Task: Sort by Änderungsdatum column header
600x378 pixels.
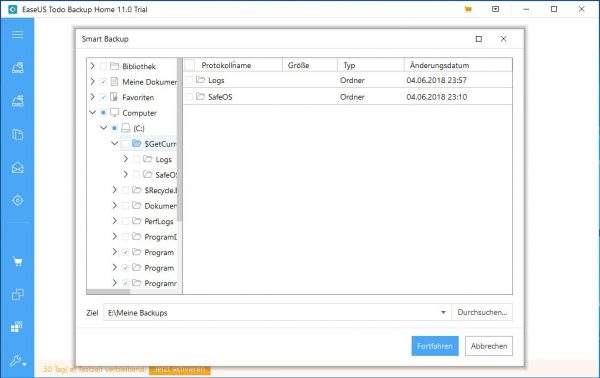Action: click(x=458, y=65)
